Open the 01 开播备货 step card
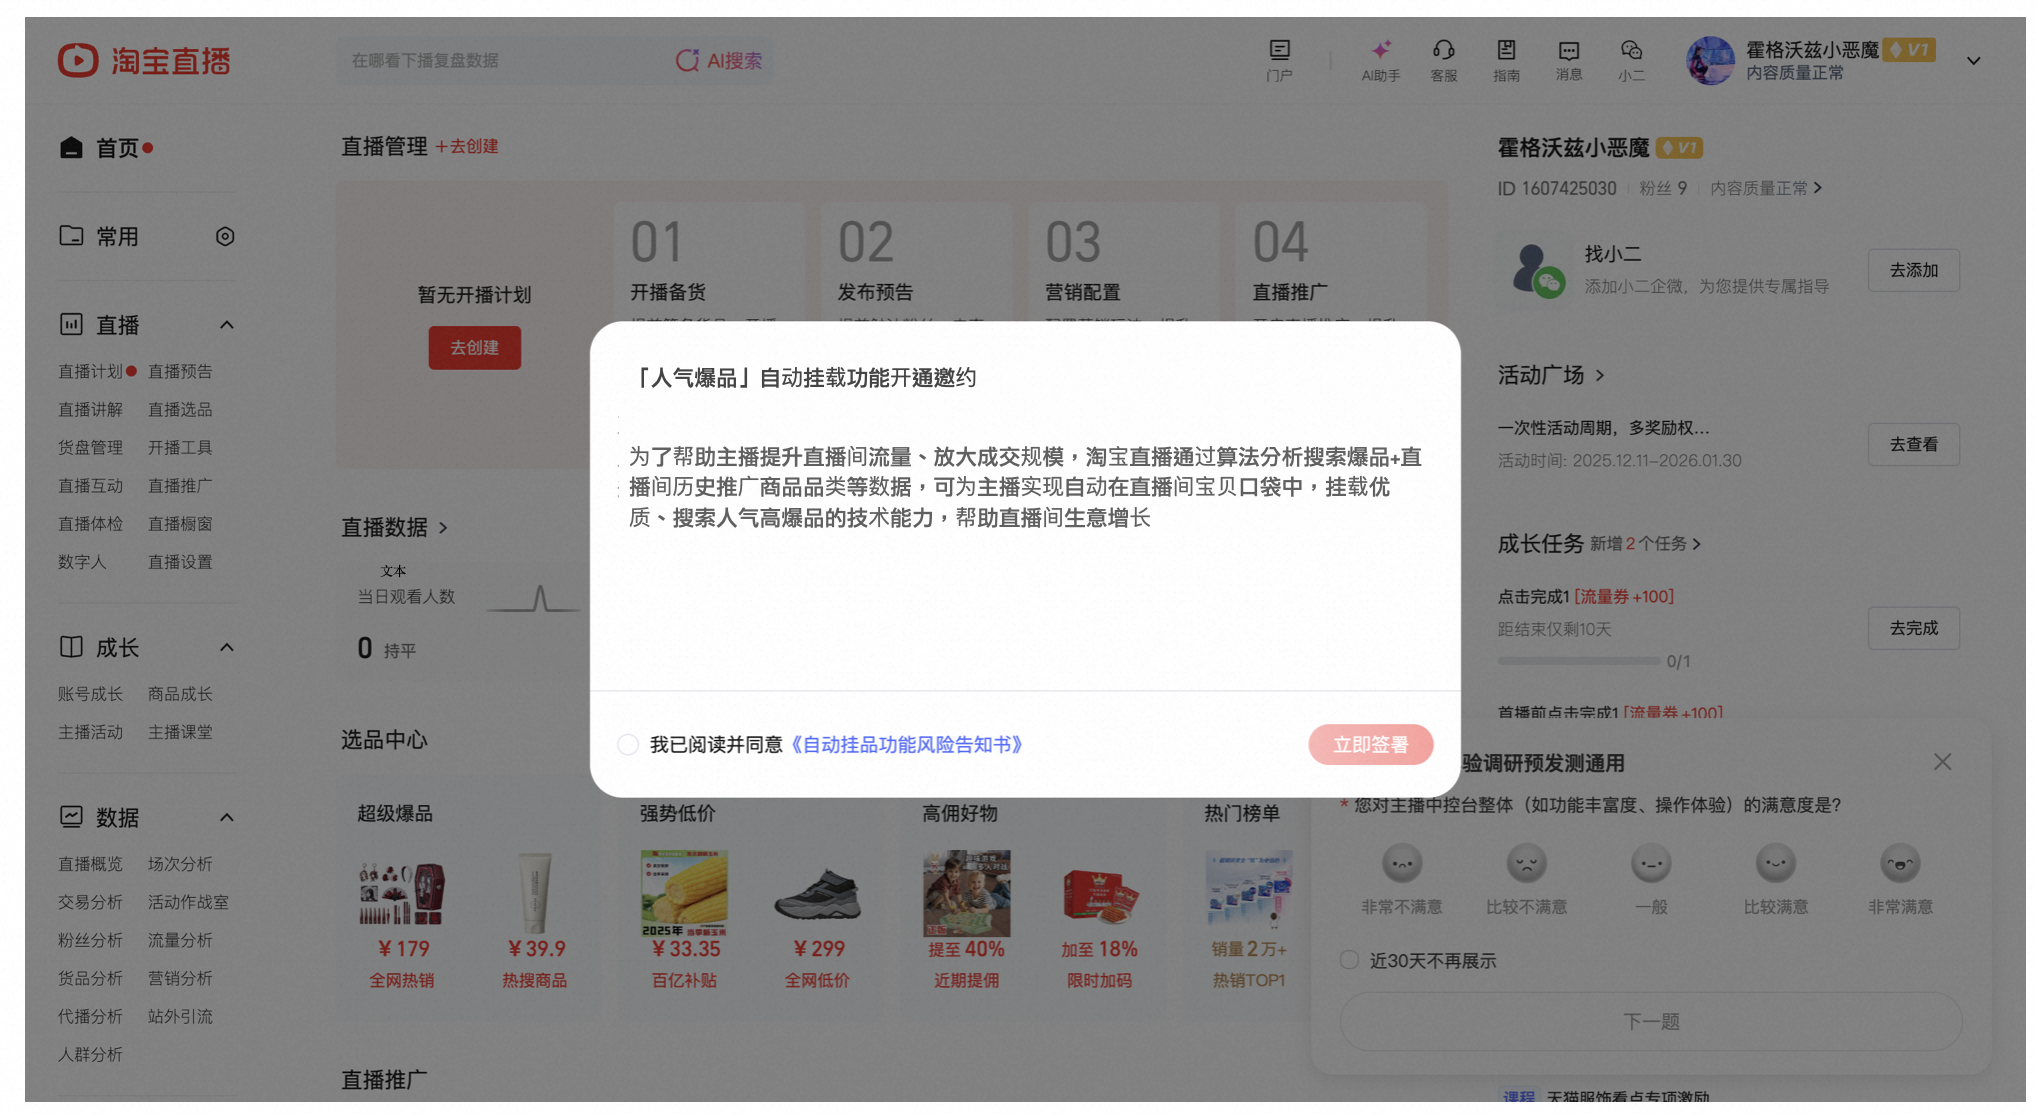Screen dimensions: 2036x1114 point(709,263)
